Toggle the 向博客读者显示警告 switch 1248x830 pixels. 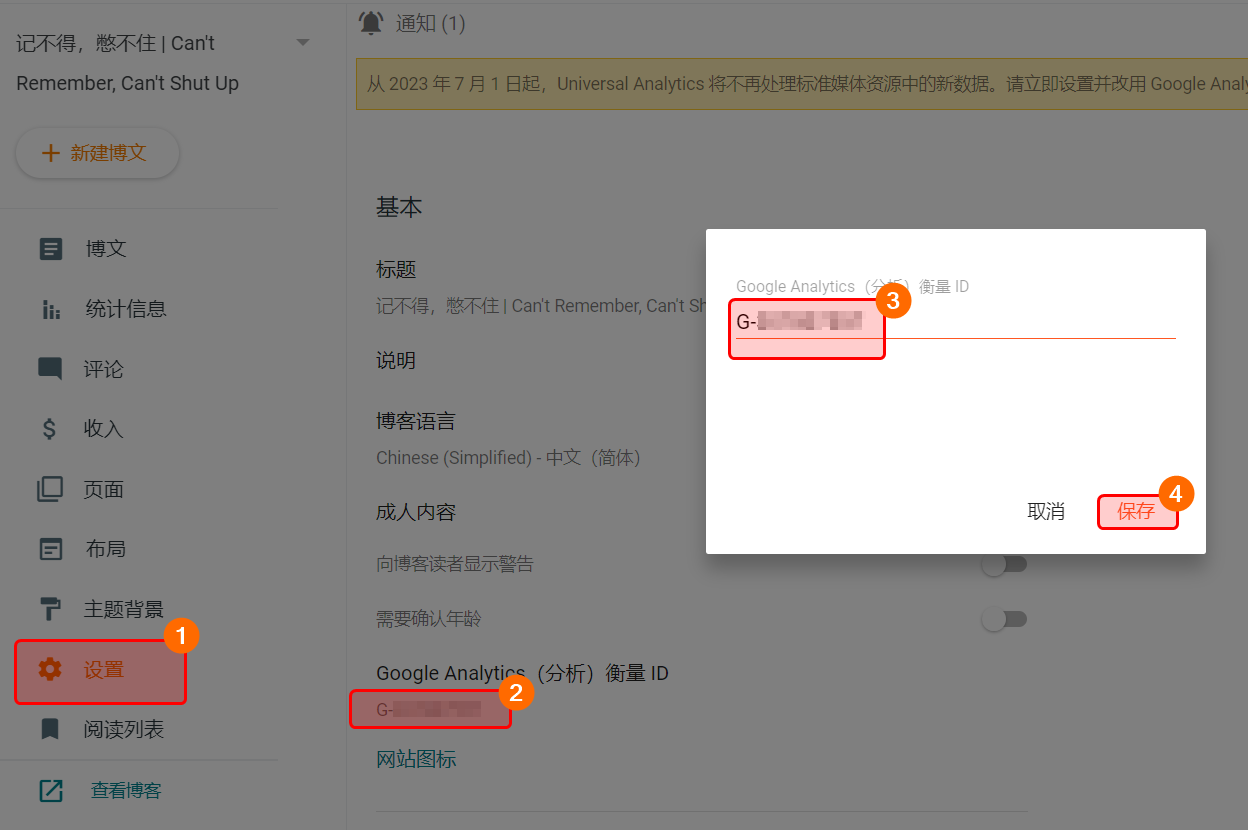(1004, 565)
